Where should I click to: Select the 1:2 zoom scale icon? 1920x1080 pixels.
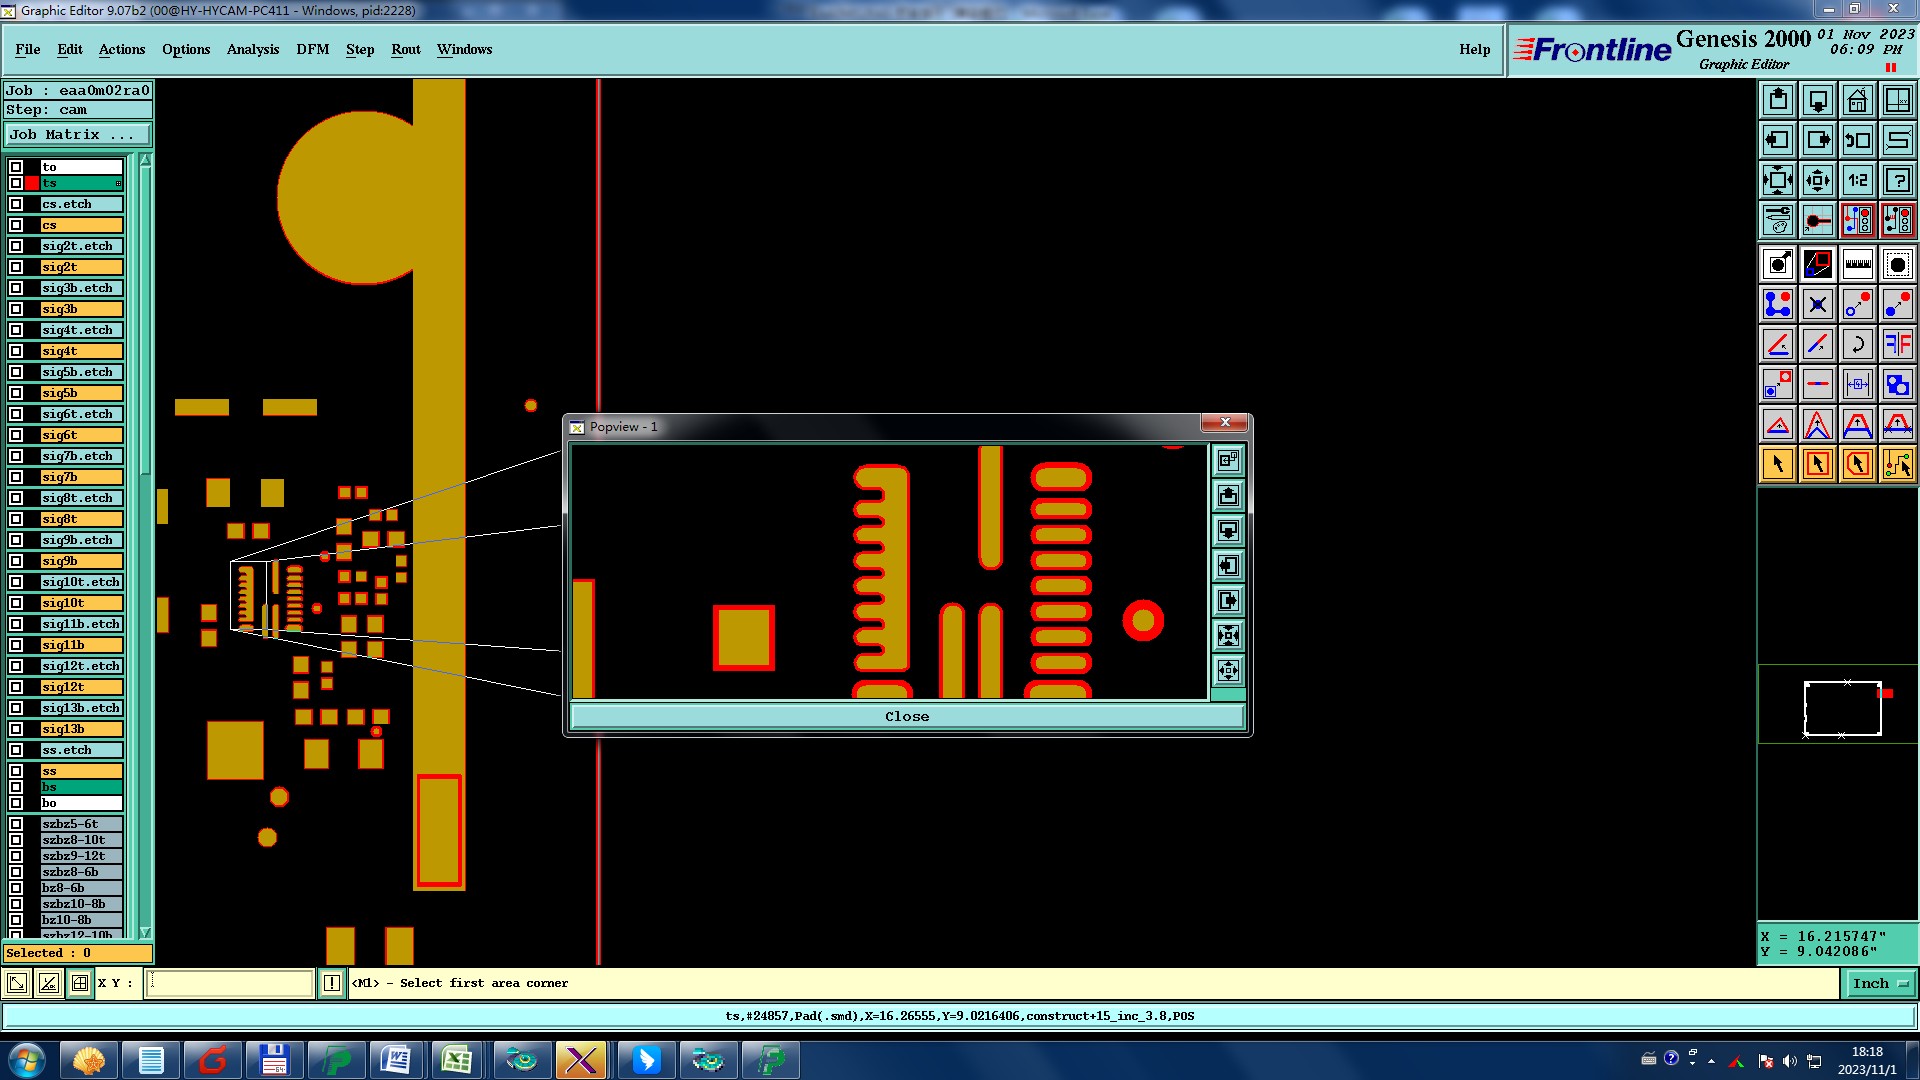[1857, 180]
